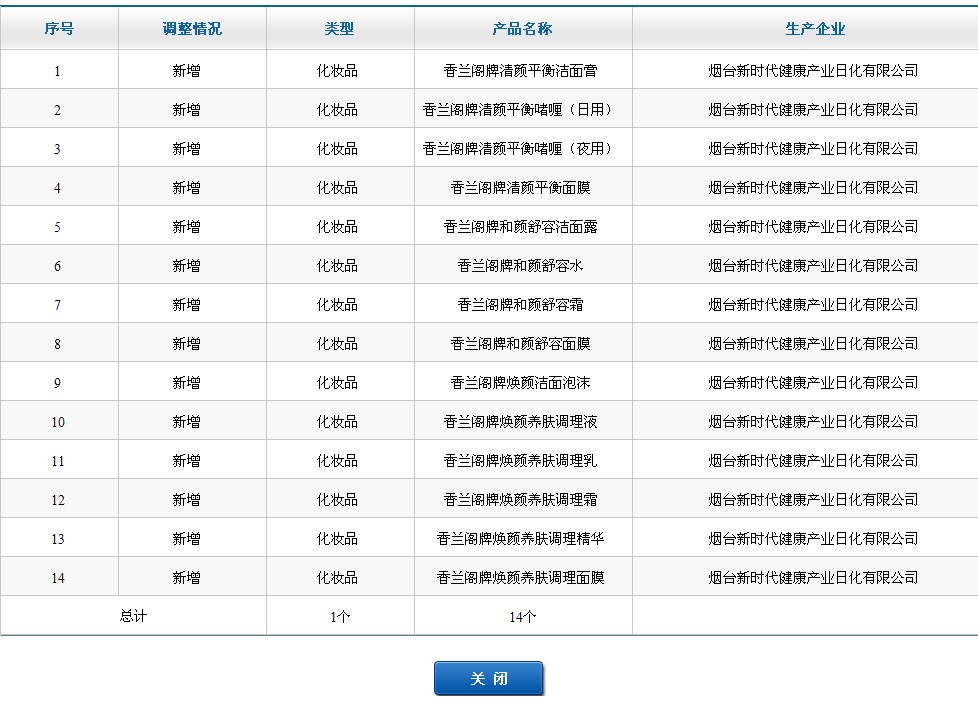Click product 香兰阁牌和颜舒容洁面露
Screen dimensions: 978x702
pyautogui.click(x=521, y=227)
